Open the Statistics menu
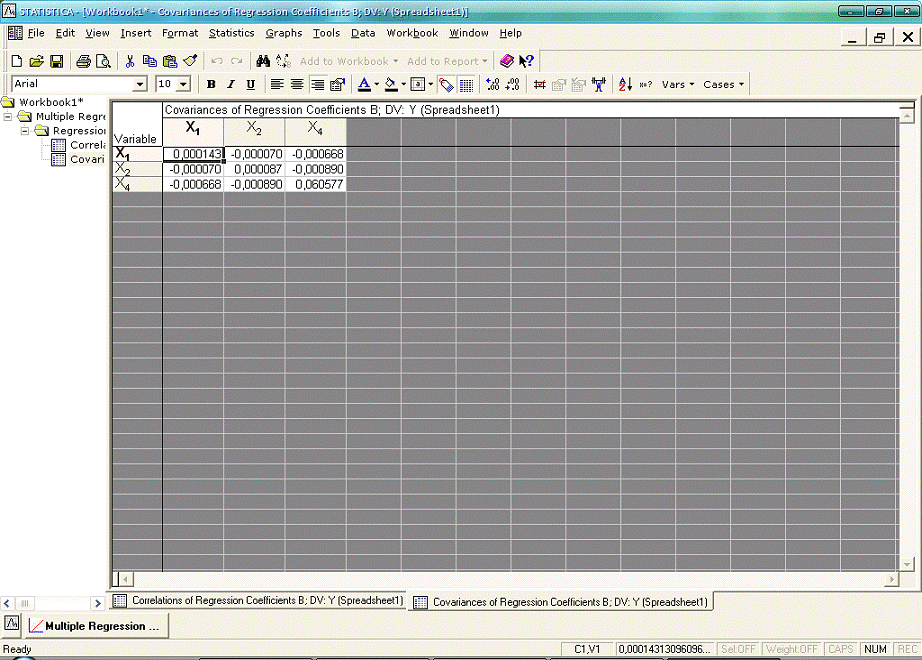This screenshot has width=922, height=660. tap(231, 33)
